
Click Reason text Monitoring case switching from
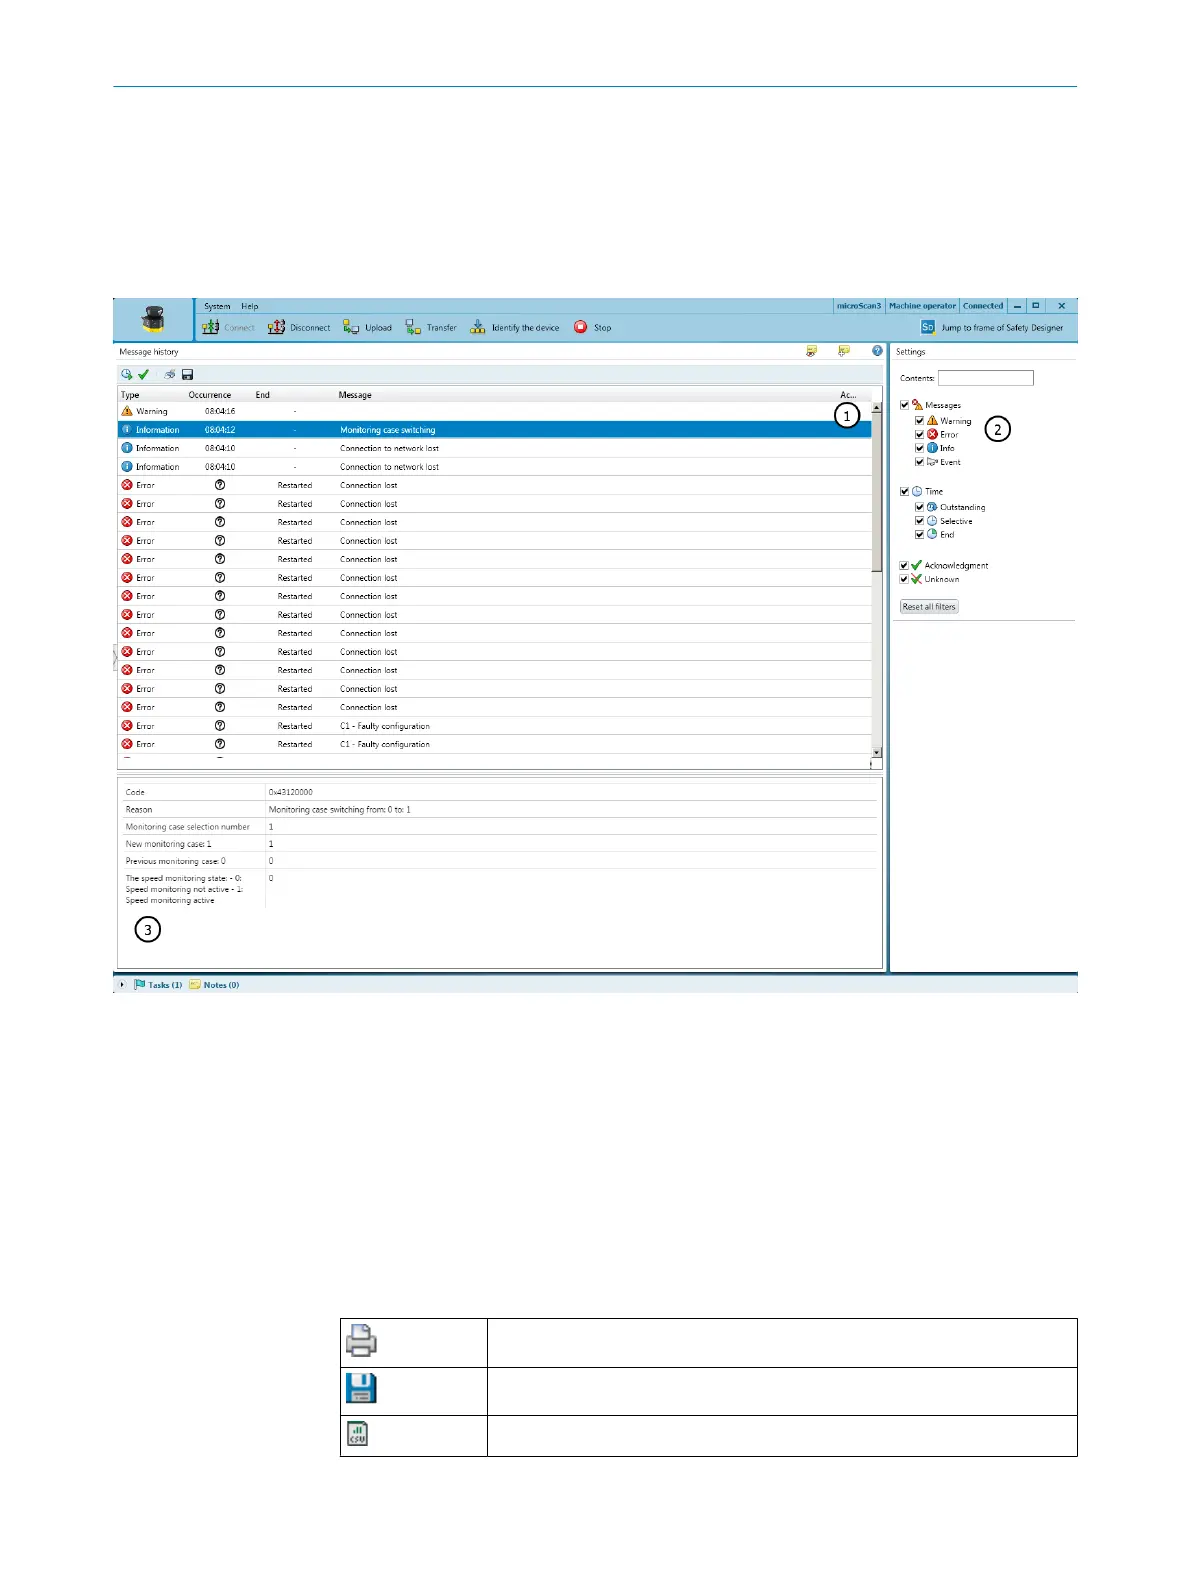coord(340,809)
